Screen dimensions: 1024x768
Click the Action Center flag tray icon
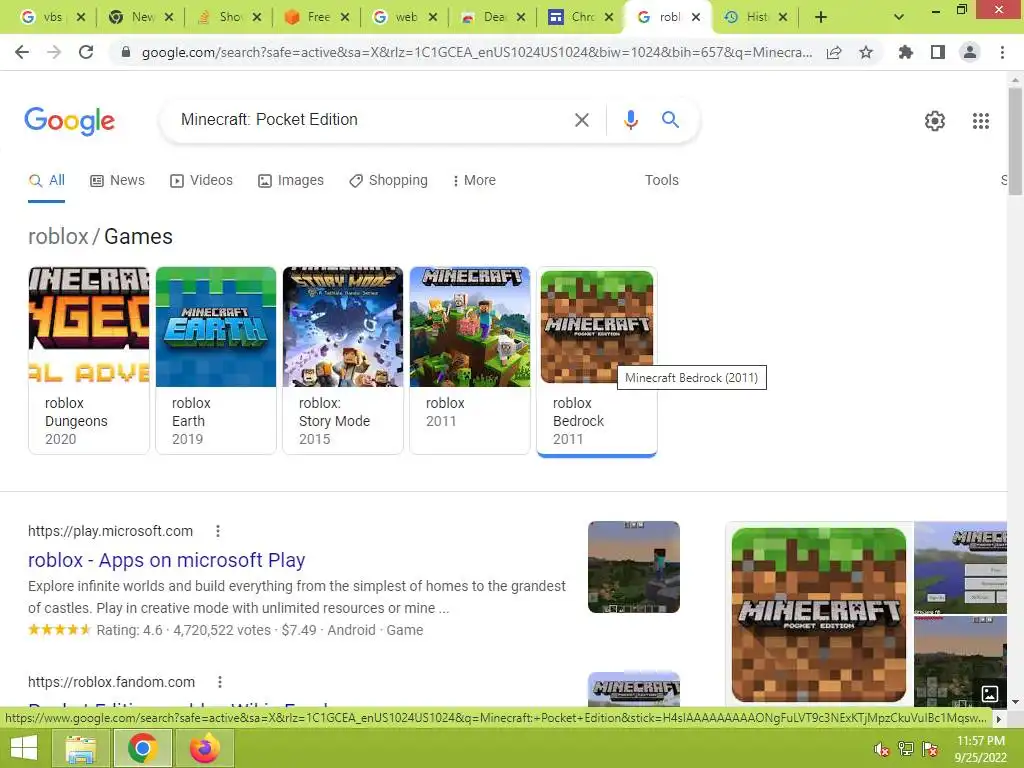[930, 748]
